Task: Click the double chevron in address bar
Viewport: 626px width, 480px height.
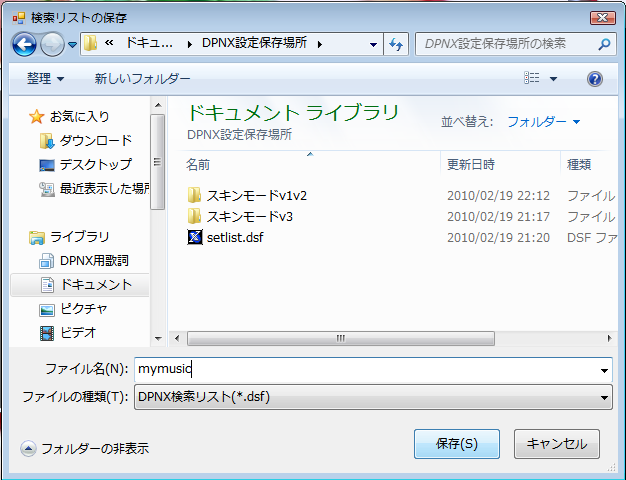Action: pyautogui.click(x=109, y=43)
